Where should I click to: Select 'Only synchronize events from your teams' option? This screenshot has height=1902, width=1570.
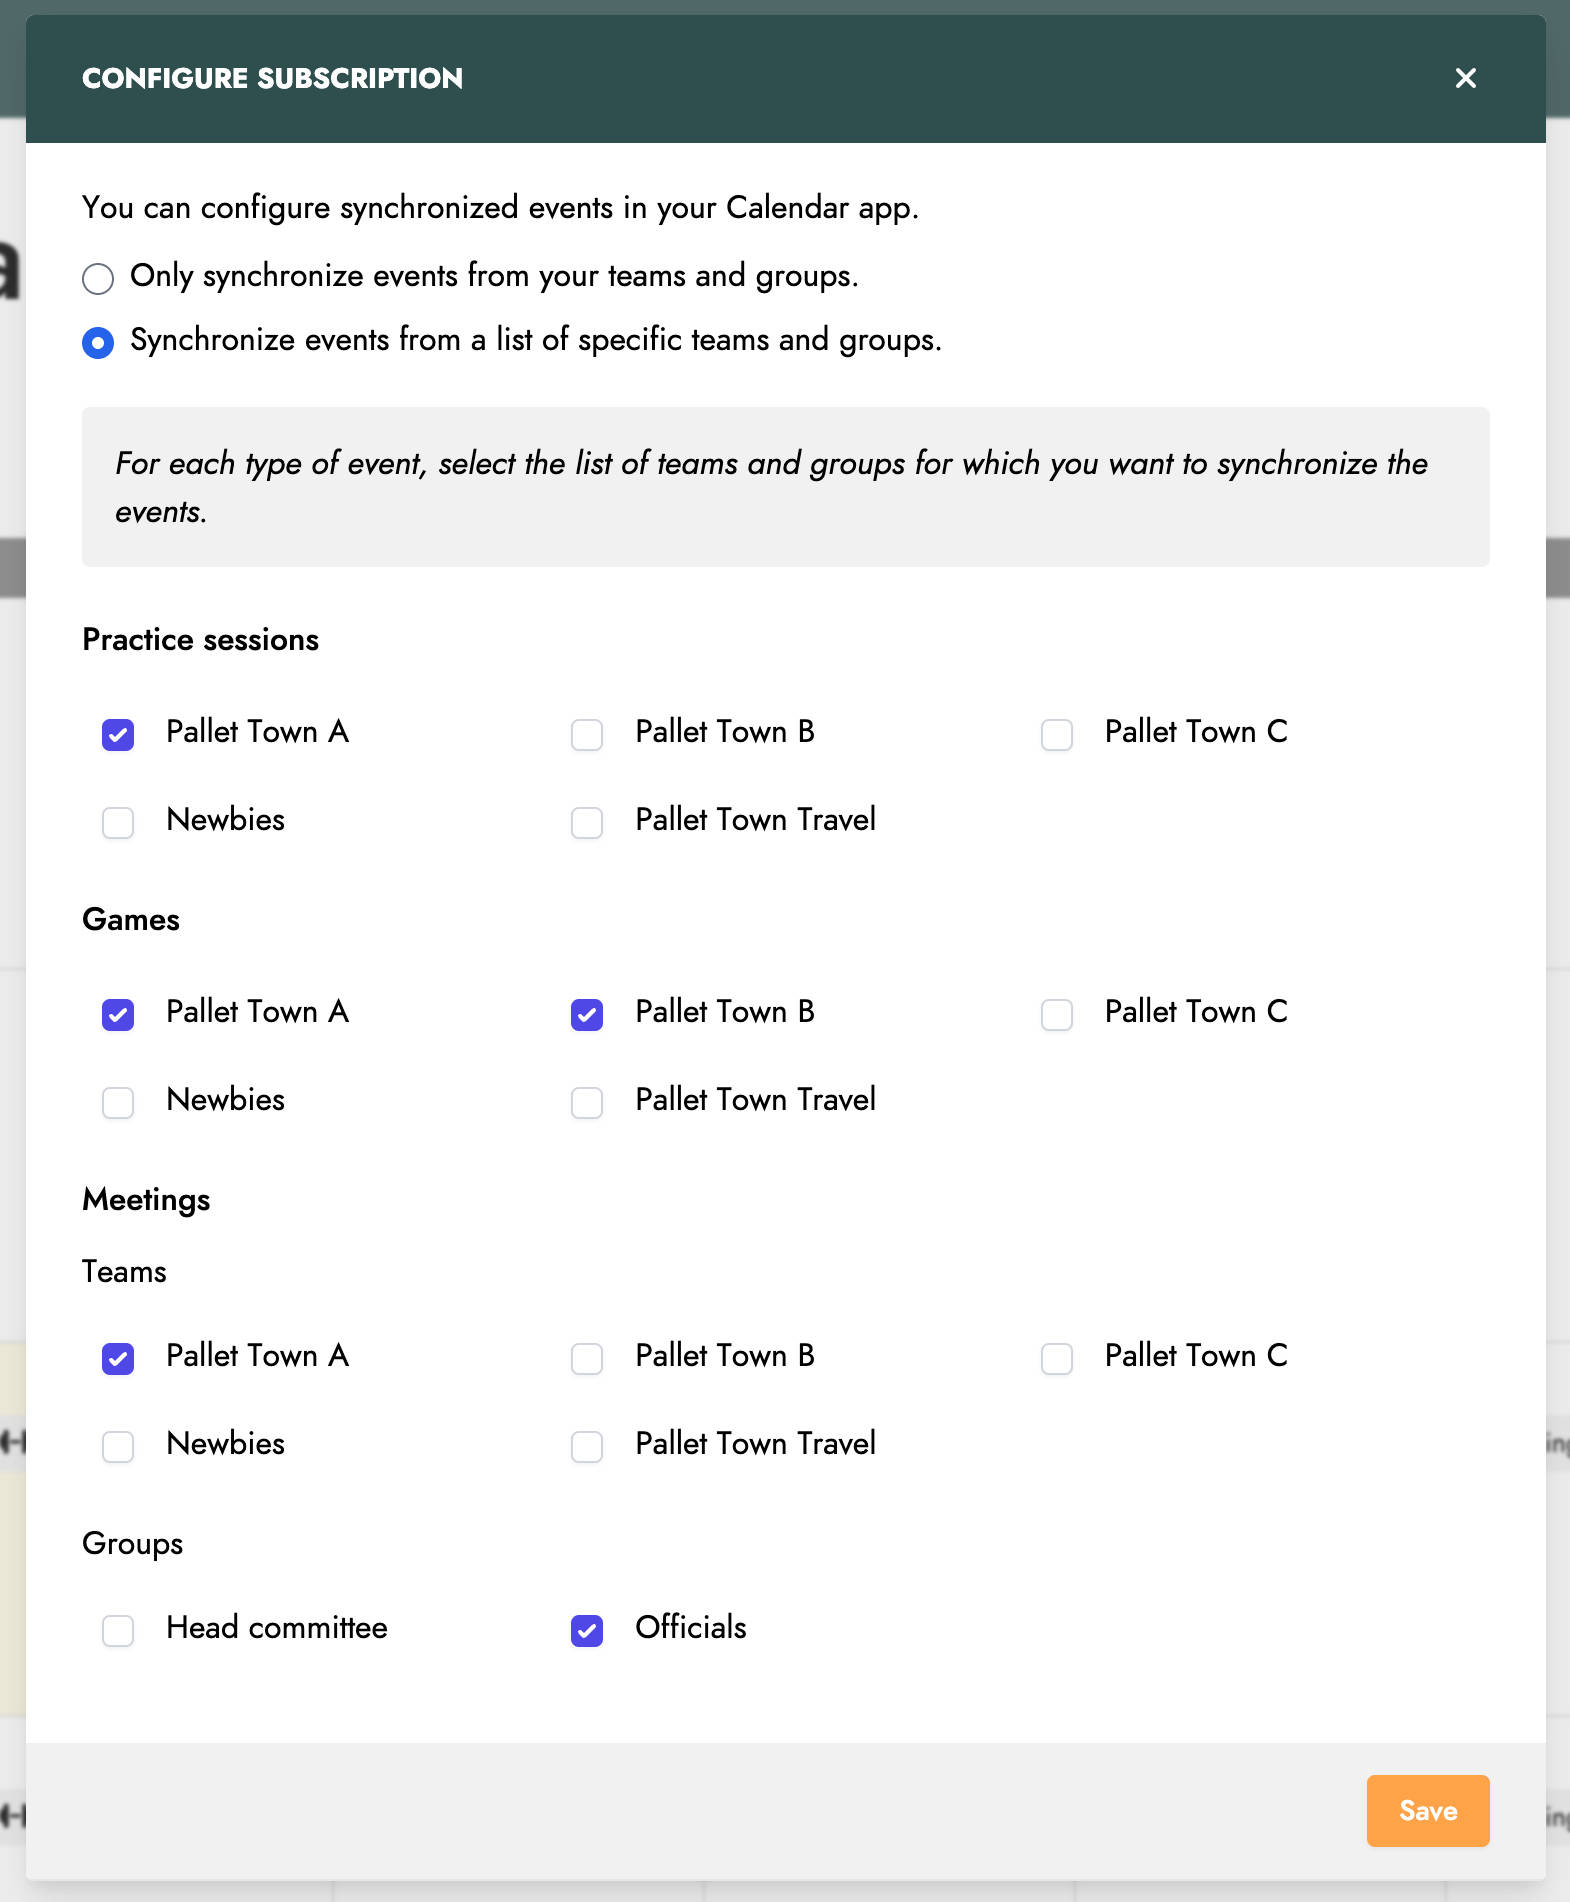[x=98, y=278]
